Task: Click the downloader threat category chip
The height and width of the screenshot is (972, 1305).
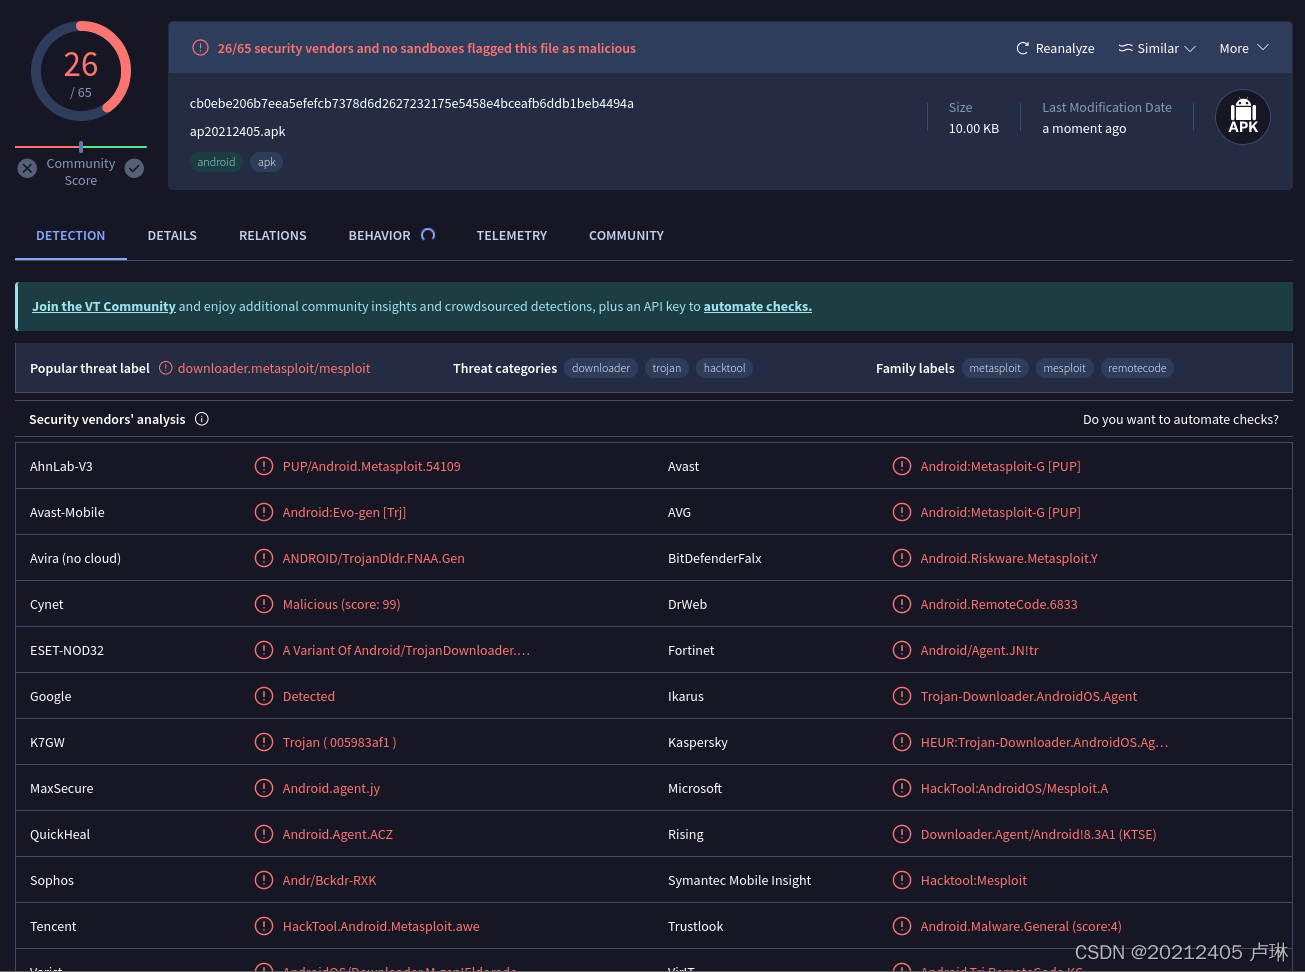Action: point(601,368)
